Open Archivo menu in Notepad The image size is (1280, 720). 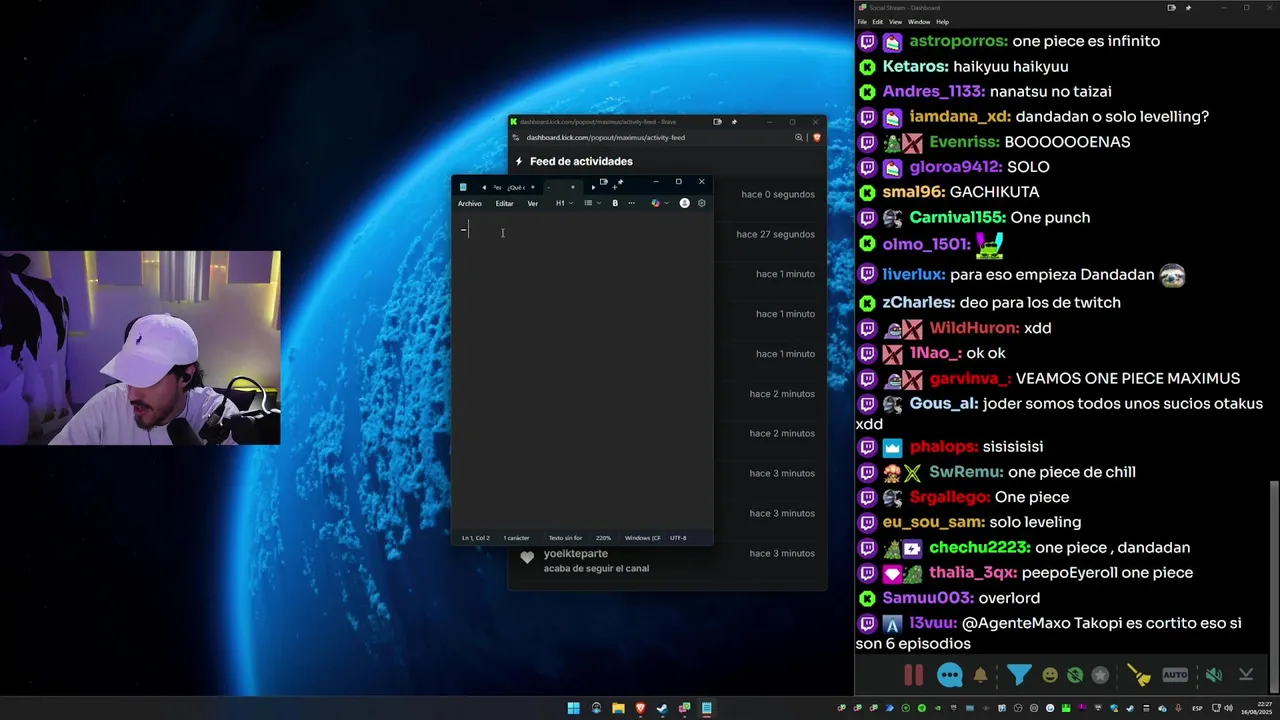(x=470, y=203)
